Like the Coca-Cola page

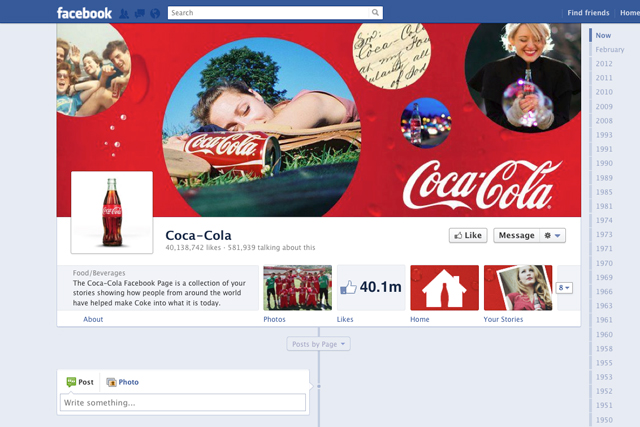click(x=468, y=236)
